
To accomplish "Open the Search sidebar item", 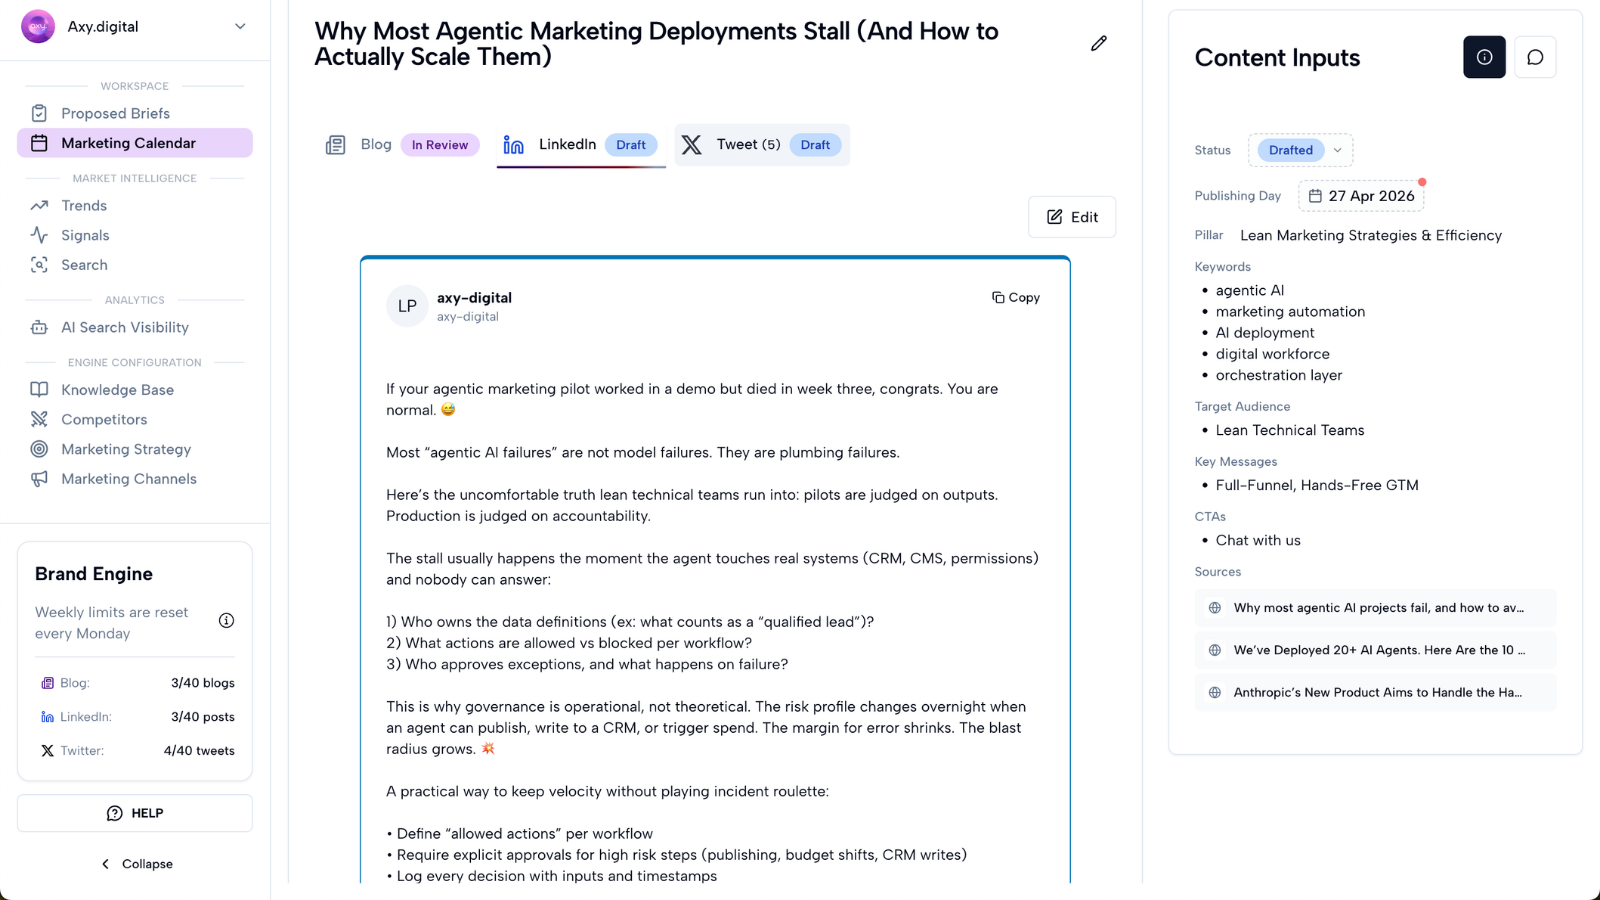I will (135, 265).
